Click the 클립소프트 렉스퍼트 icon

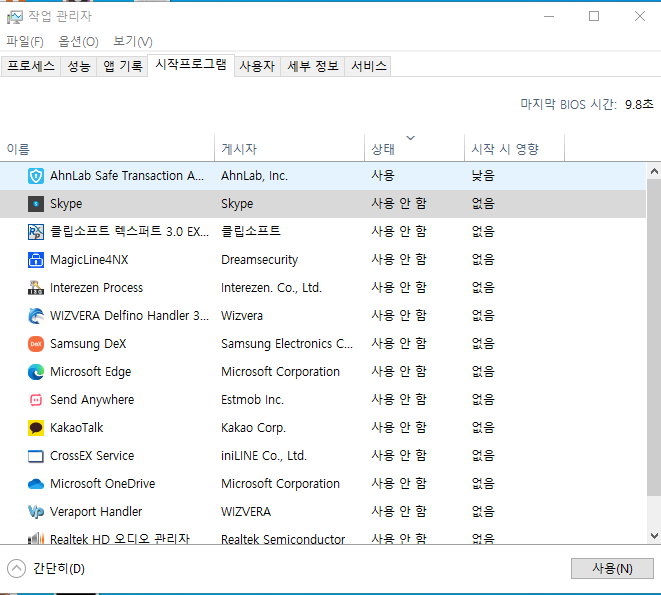pos(36,232)
